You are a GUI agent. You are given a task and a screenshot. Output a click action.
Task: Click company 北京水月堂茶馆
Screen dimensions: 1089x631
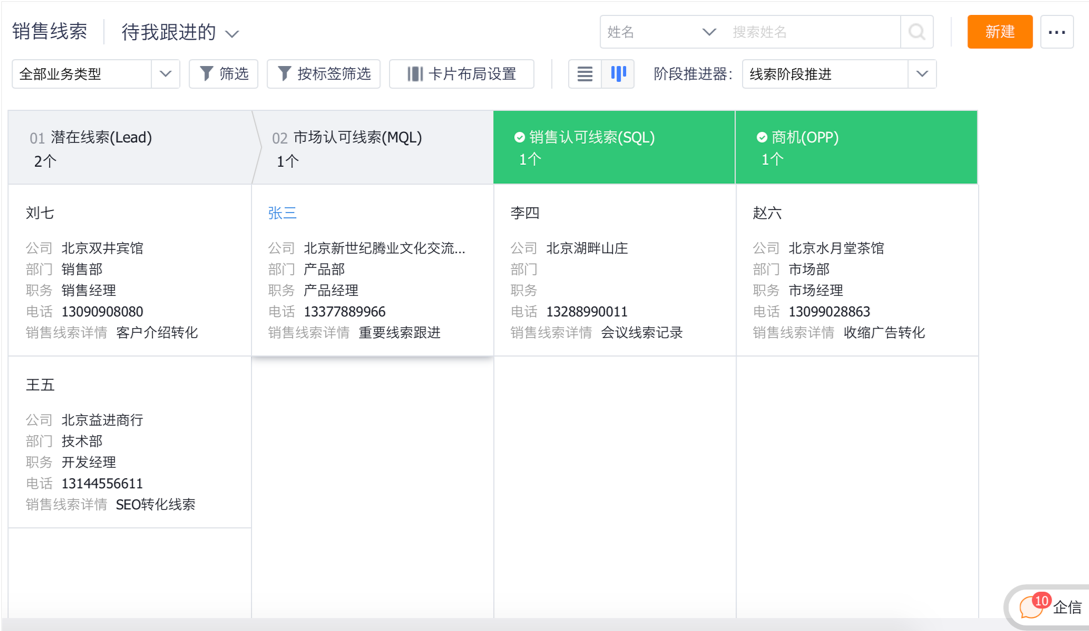[x=836, y=248]
